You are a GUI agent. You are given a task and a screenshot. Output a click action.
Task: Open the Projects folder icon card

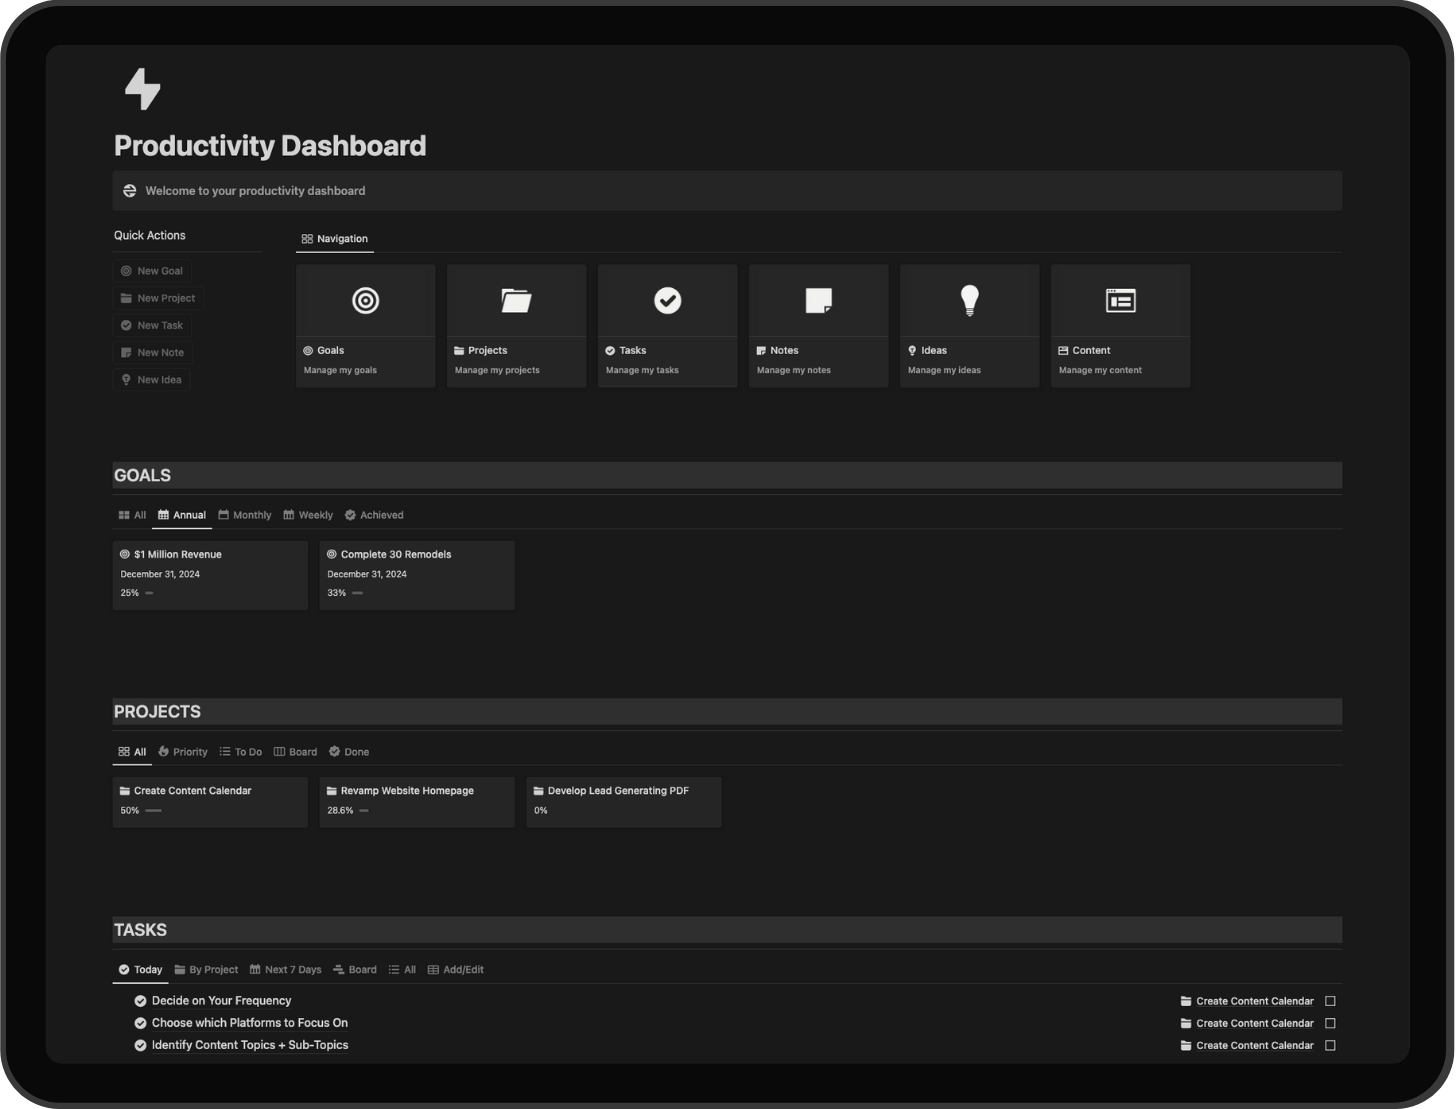[x=516, y=301]
